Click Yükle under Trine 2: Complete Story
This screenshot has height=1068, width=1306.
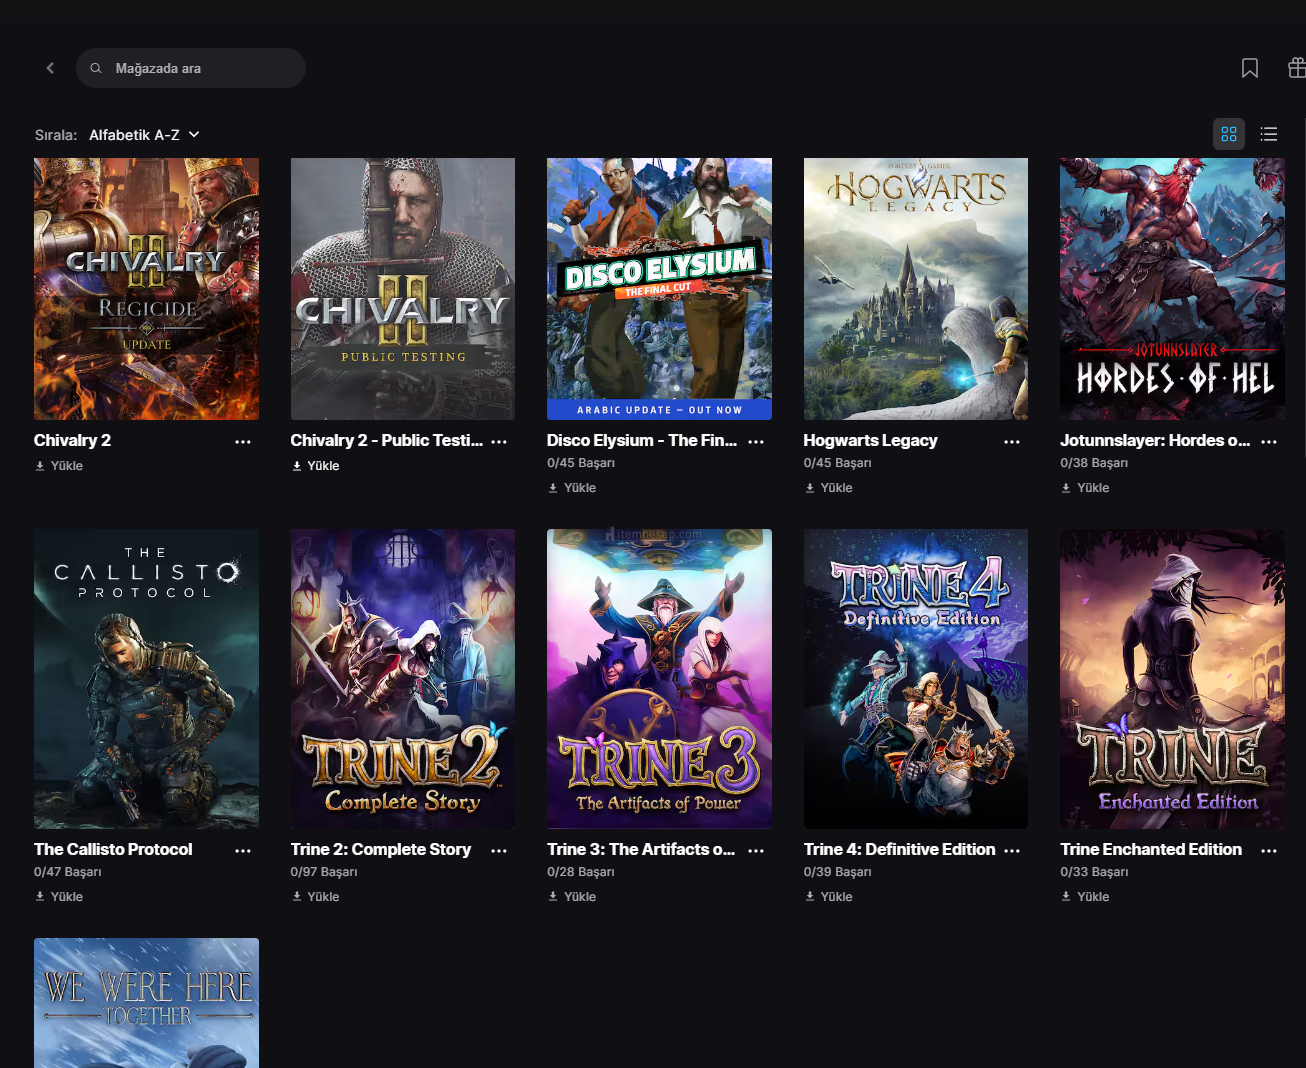tap(316, 897)
